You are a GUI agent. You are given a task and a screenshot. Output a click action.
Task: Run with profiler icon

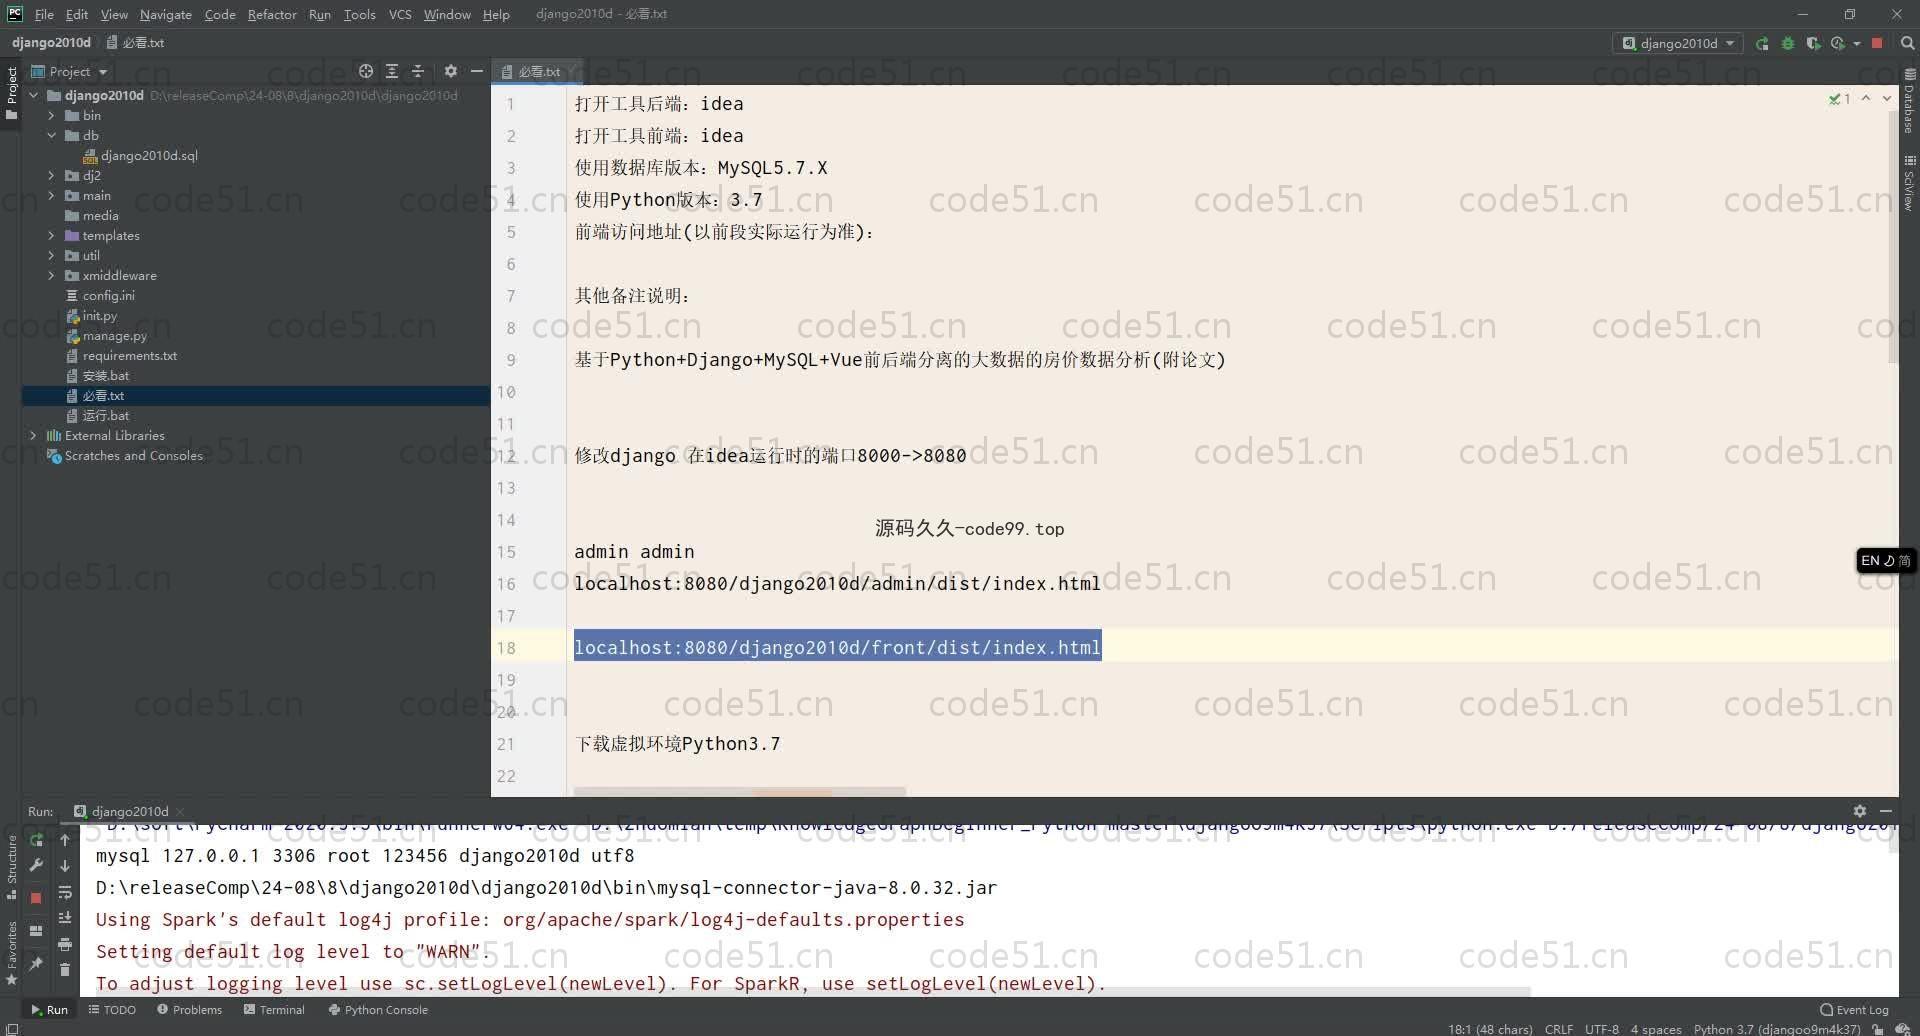pos(1837,43)
